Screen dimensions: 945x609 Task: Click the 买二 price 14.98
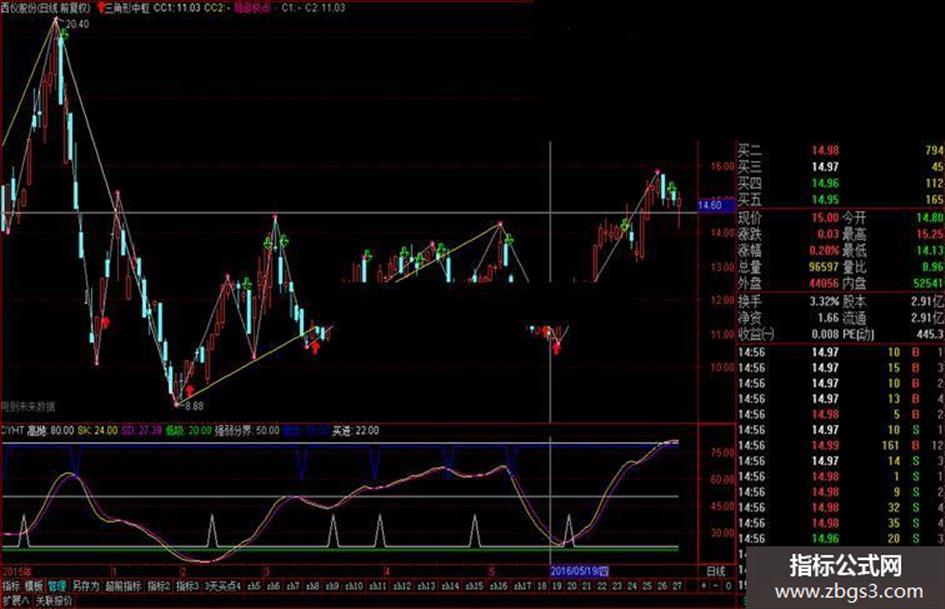point(824,151)
